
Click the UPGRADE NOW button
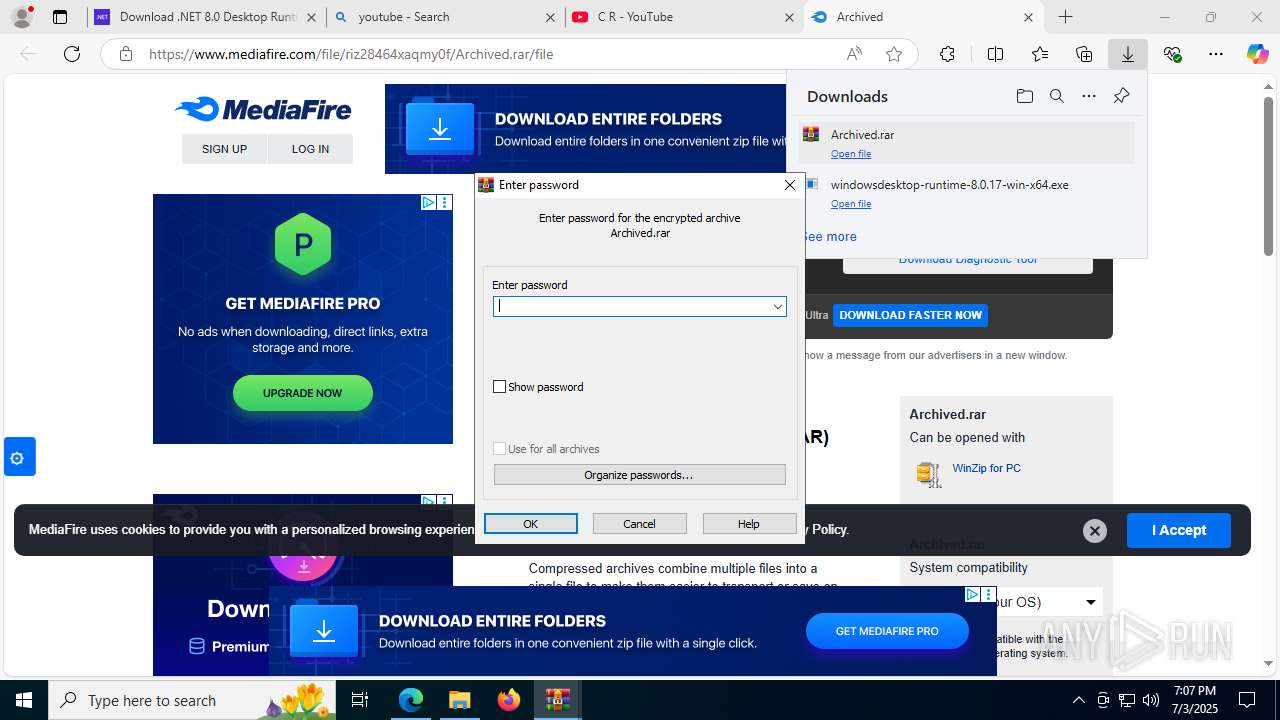point(303,393)
